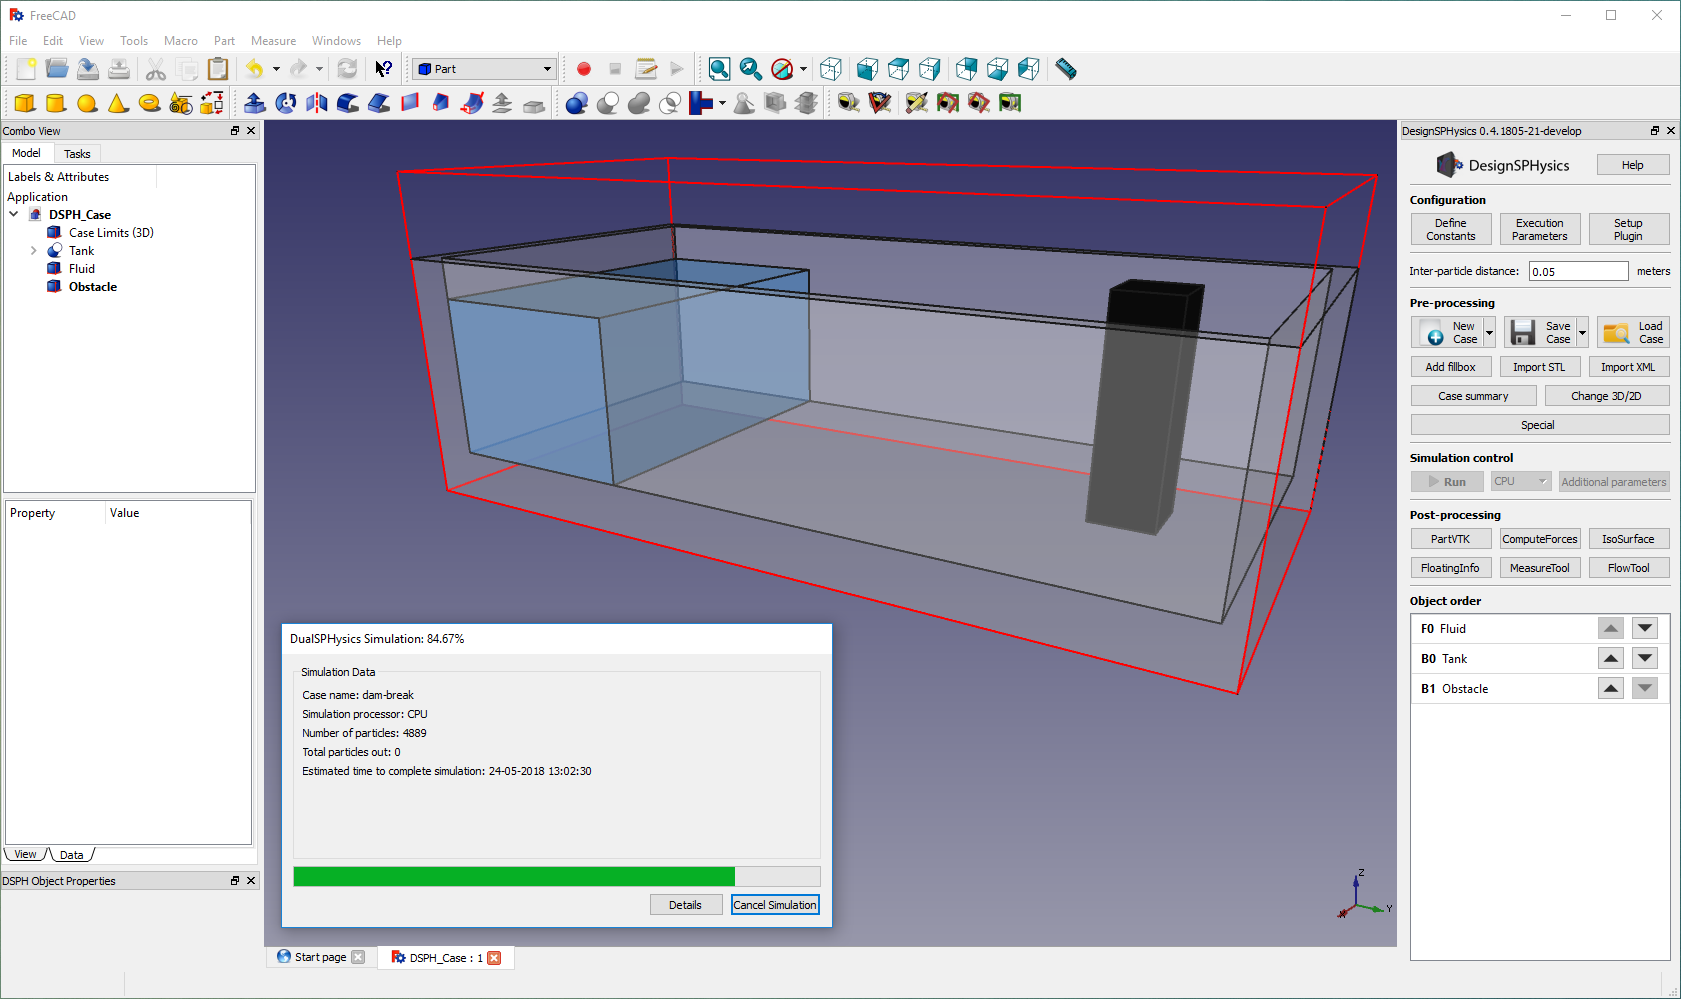Apply a chamfer to selected edges
Image resolution: width=1681 pixels, height=999 pixels.
coord(379,103)
